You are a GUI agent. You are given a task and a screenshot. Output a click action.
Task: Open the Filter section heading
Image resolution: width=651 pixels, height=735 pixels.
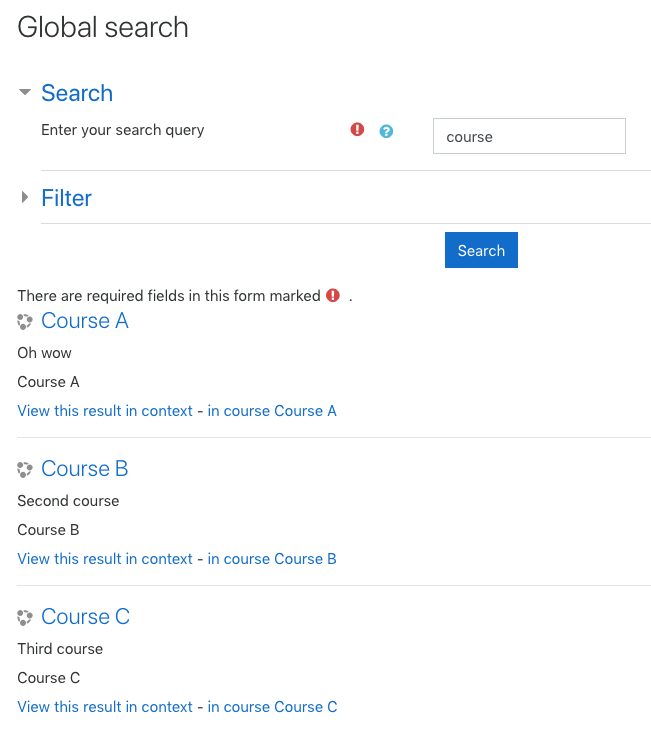tap(67, 198)
